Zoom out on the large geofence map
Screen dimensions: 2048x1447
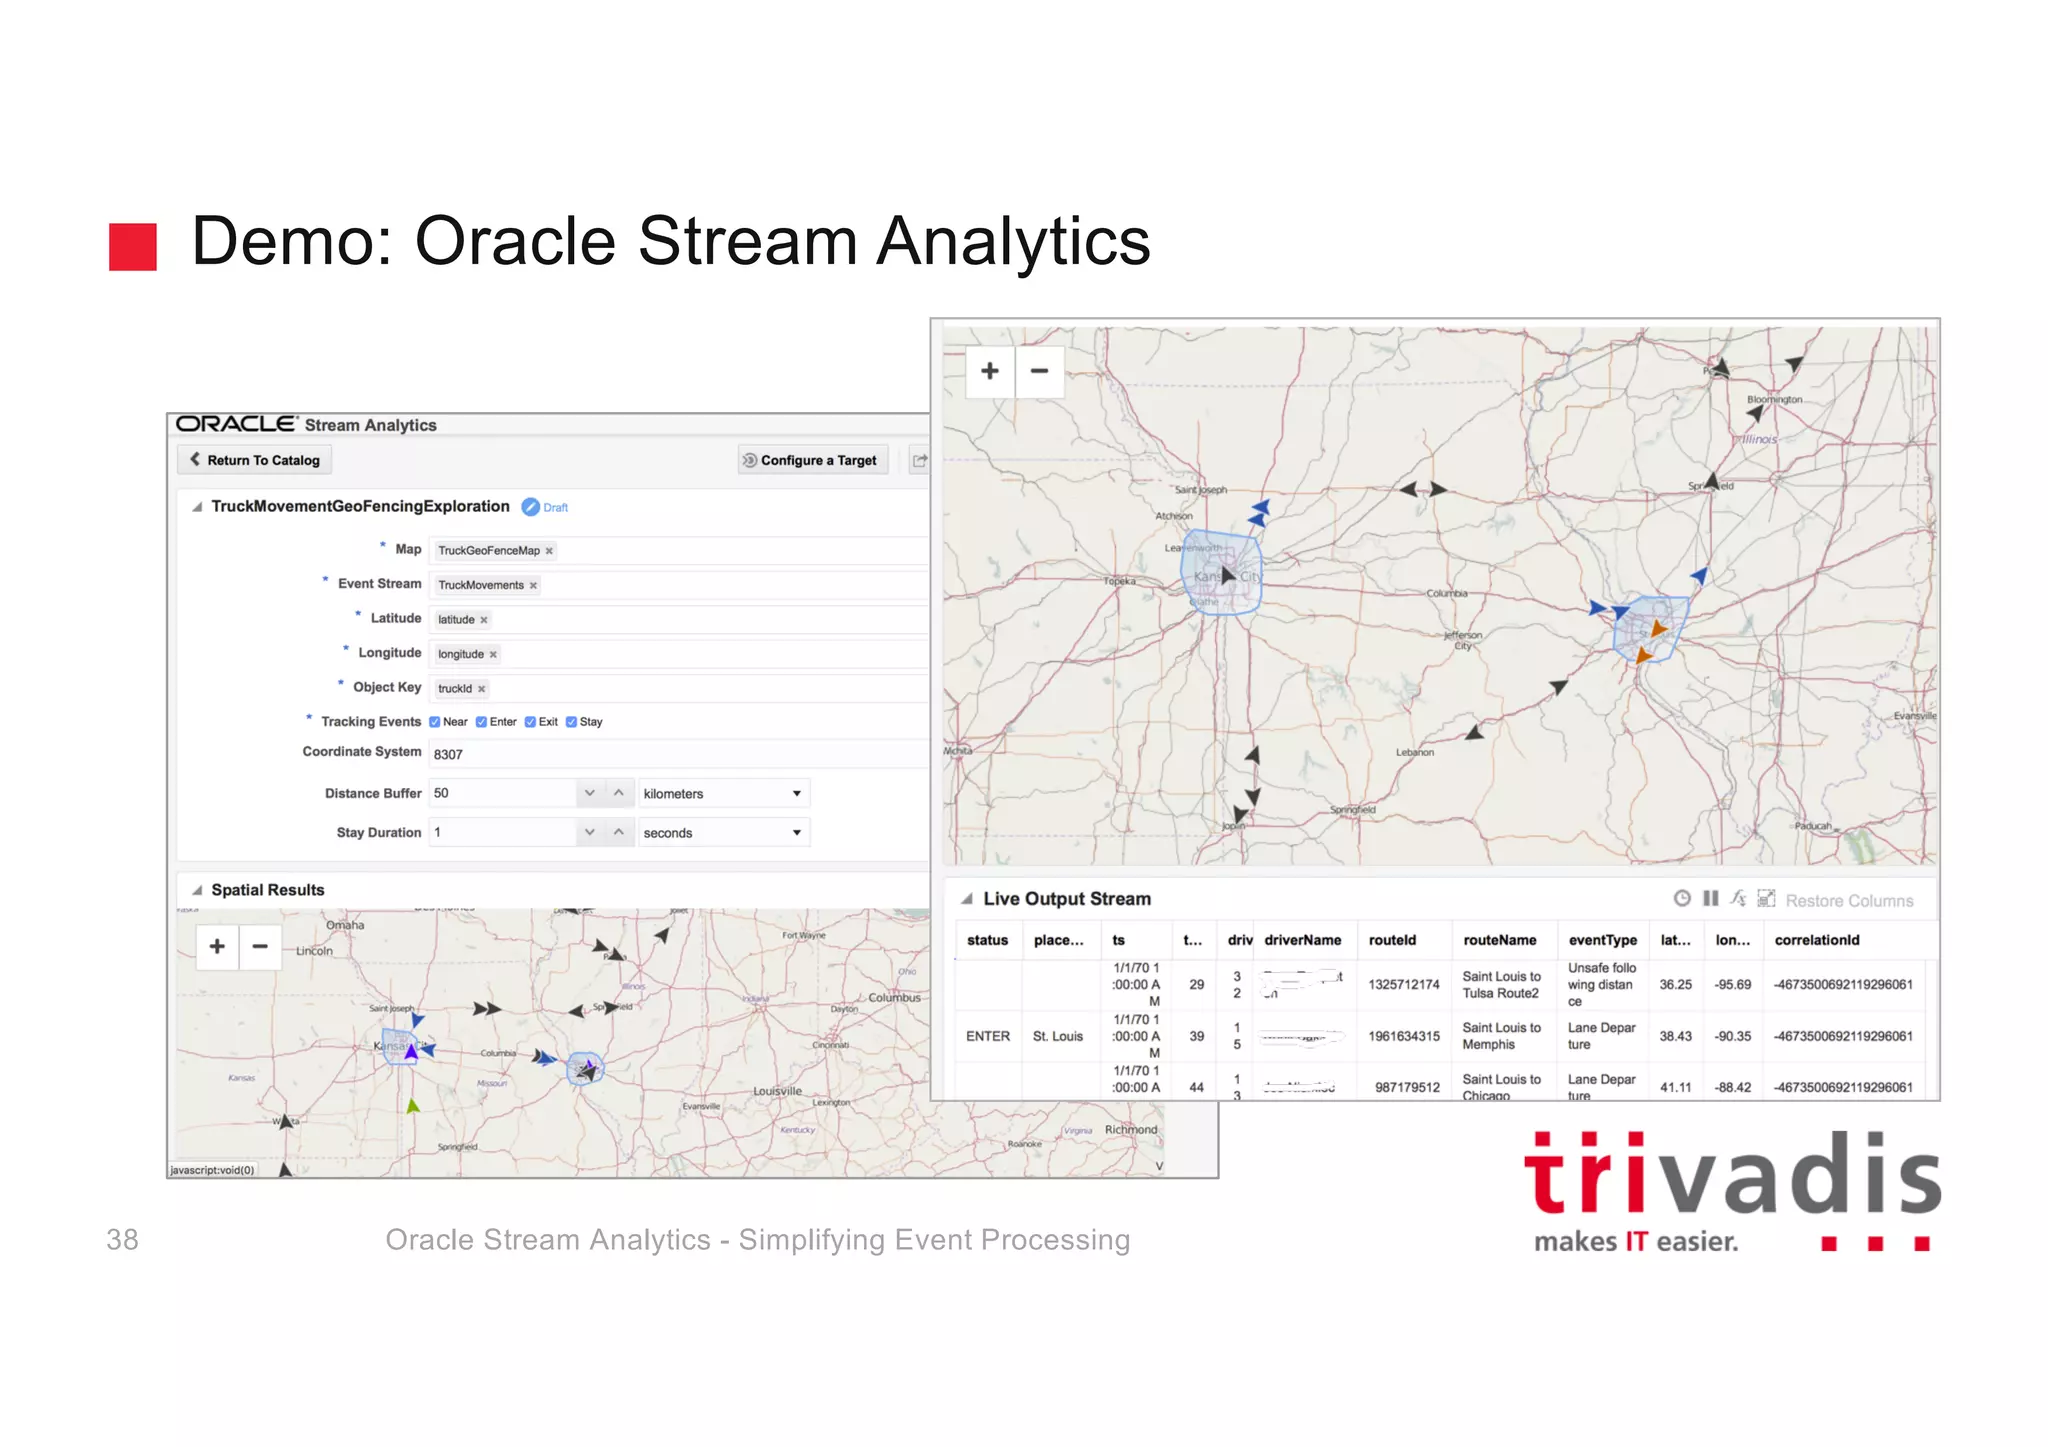pyautogui.click(x=1040, y=371)
